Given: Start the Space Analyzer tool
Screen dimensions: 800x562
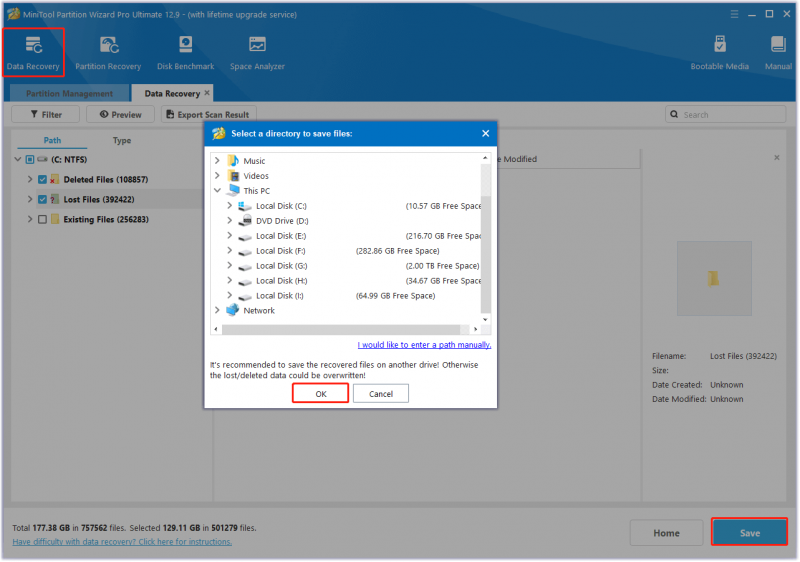Looking at the screenshot, I should pos(257,53).
